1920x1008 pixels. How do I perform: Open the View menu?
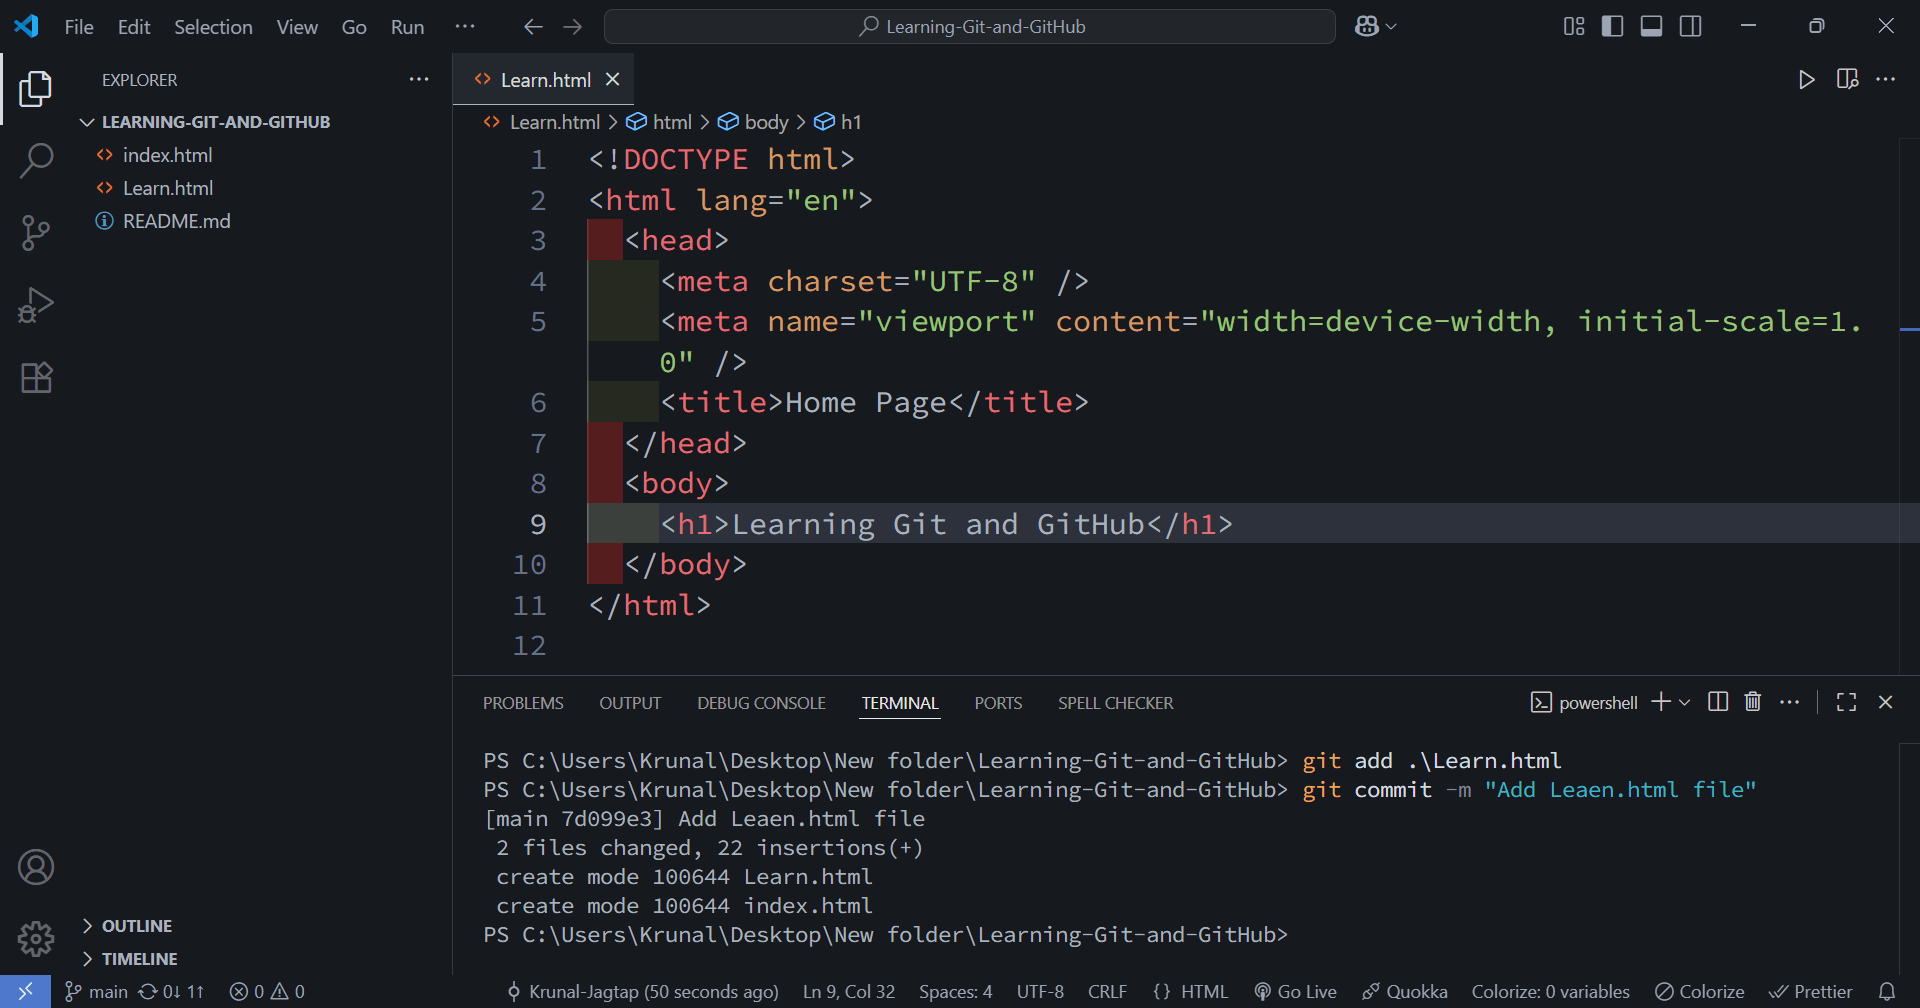pyautogui.click(x=297, y=27)
